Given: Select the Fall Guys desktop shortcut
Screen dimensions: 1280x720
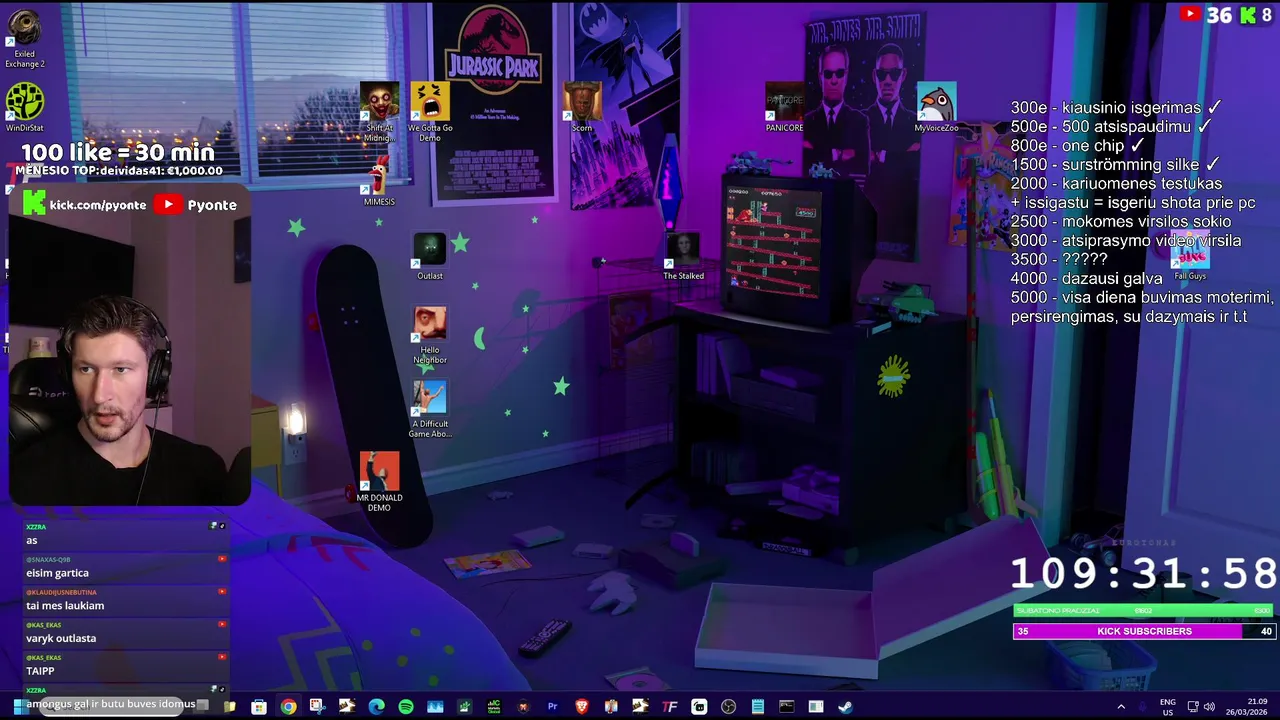Looking at the screenshot, I should (x=1190, y=257).
